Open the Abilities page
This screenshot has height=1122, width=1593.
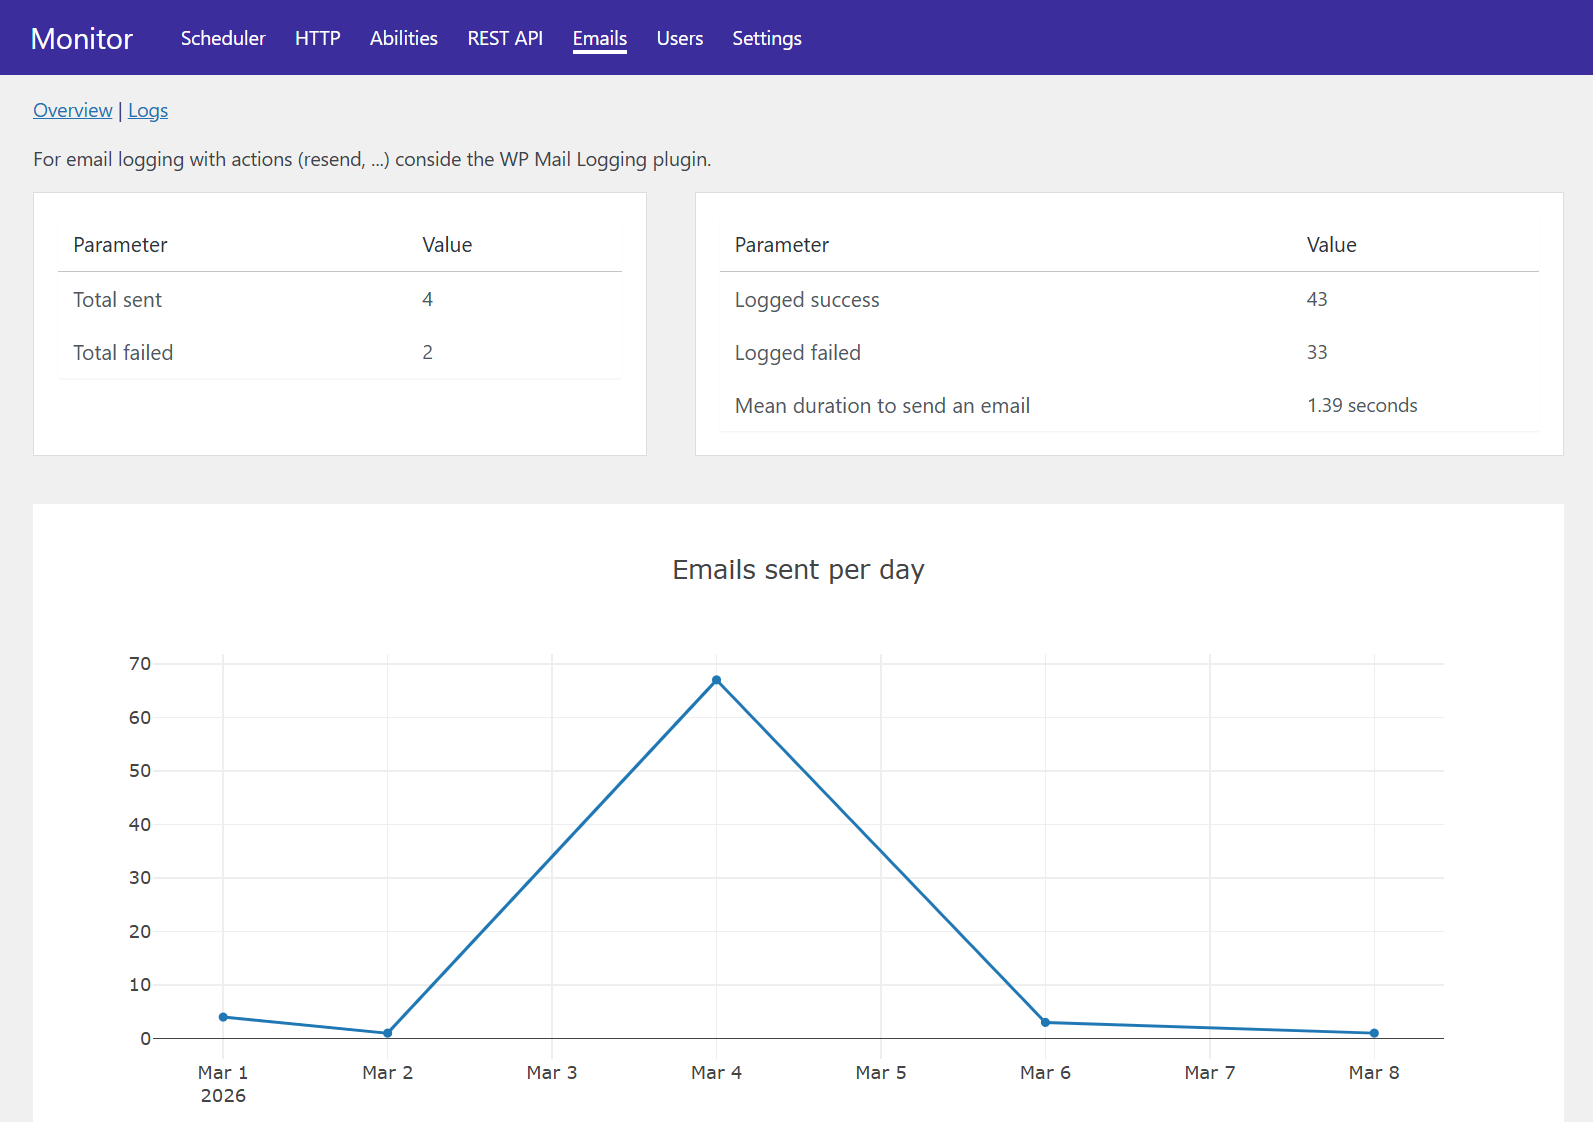[404, 38]
